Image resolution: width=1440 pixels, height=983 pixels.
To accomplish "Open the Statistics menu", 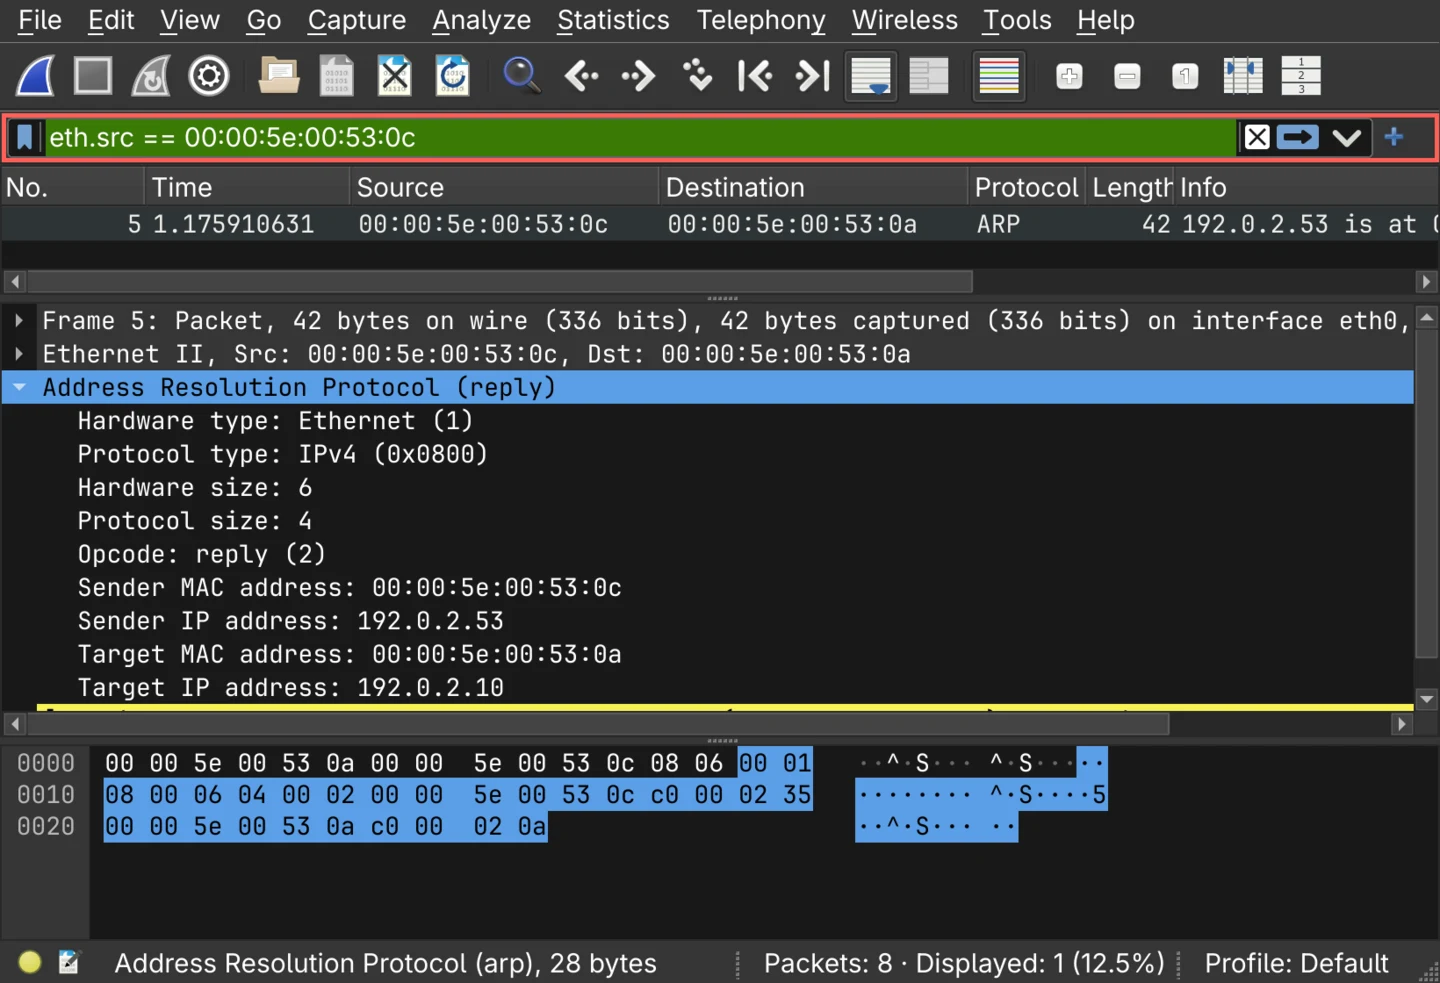I will (x=613, y=20).
